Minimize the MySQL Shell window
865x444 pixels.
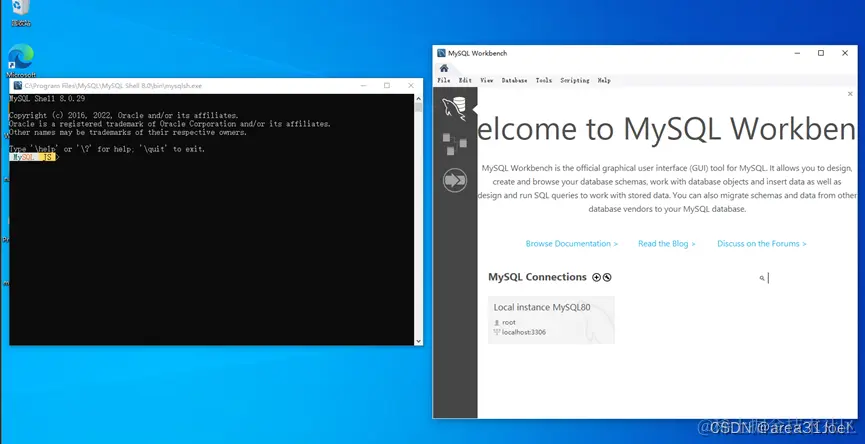click(x=363, y=85)
